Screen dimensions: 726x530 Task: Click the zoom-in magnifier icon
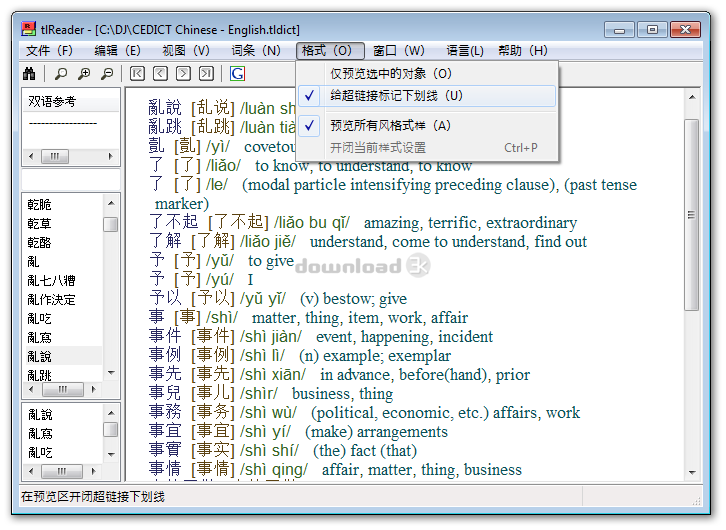(x=84, y=73)
